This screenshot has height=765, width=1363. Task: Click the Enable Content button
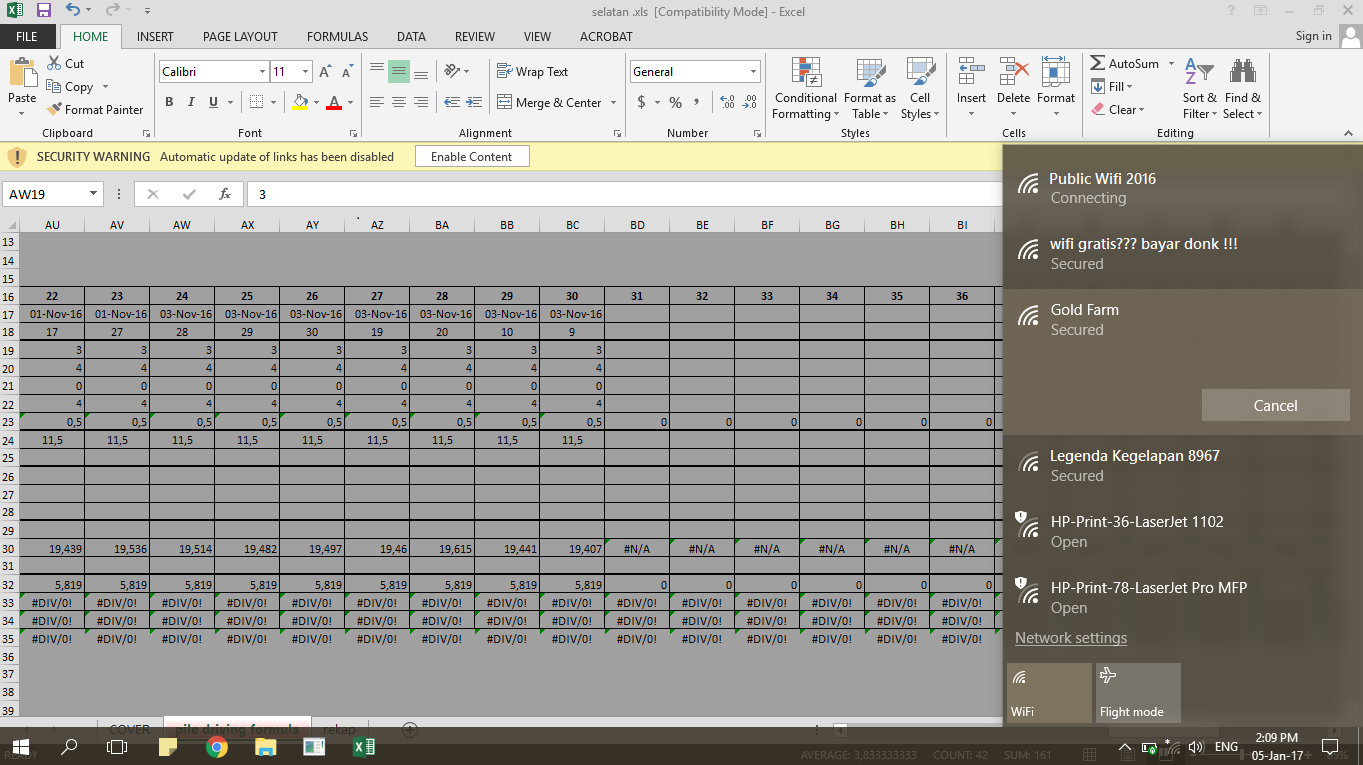point(472,157)
